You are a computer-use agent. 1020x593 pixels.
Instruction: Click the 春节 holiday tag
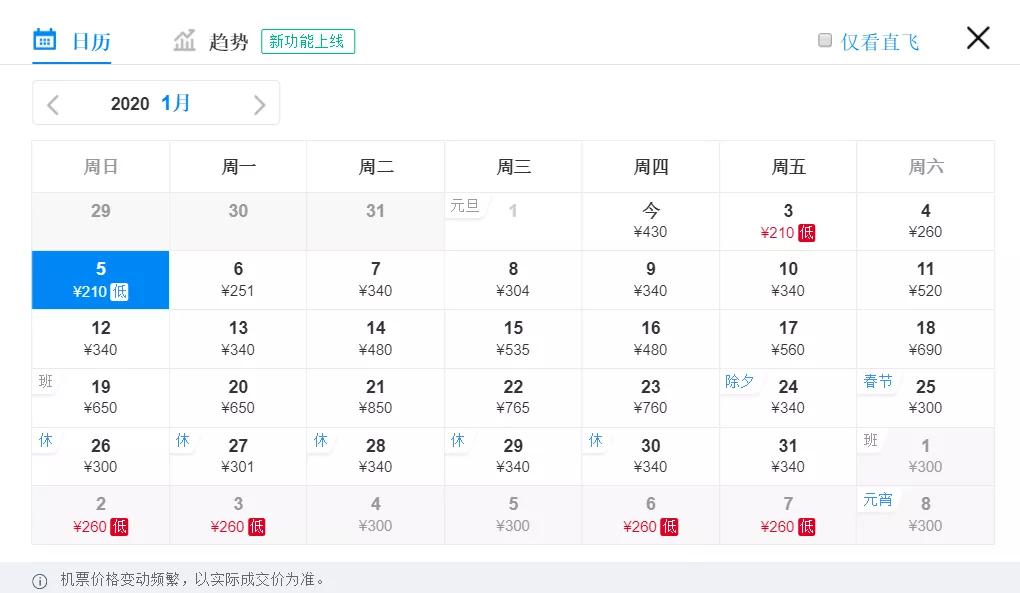[x=878, y=382]
